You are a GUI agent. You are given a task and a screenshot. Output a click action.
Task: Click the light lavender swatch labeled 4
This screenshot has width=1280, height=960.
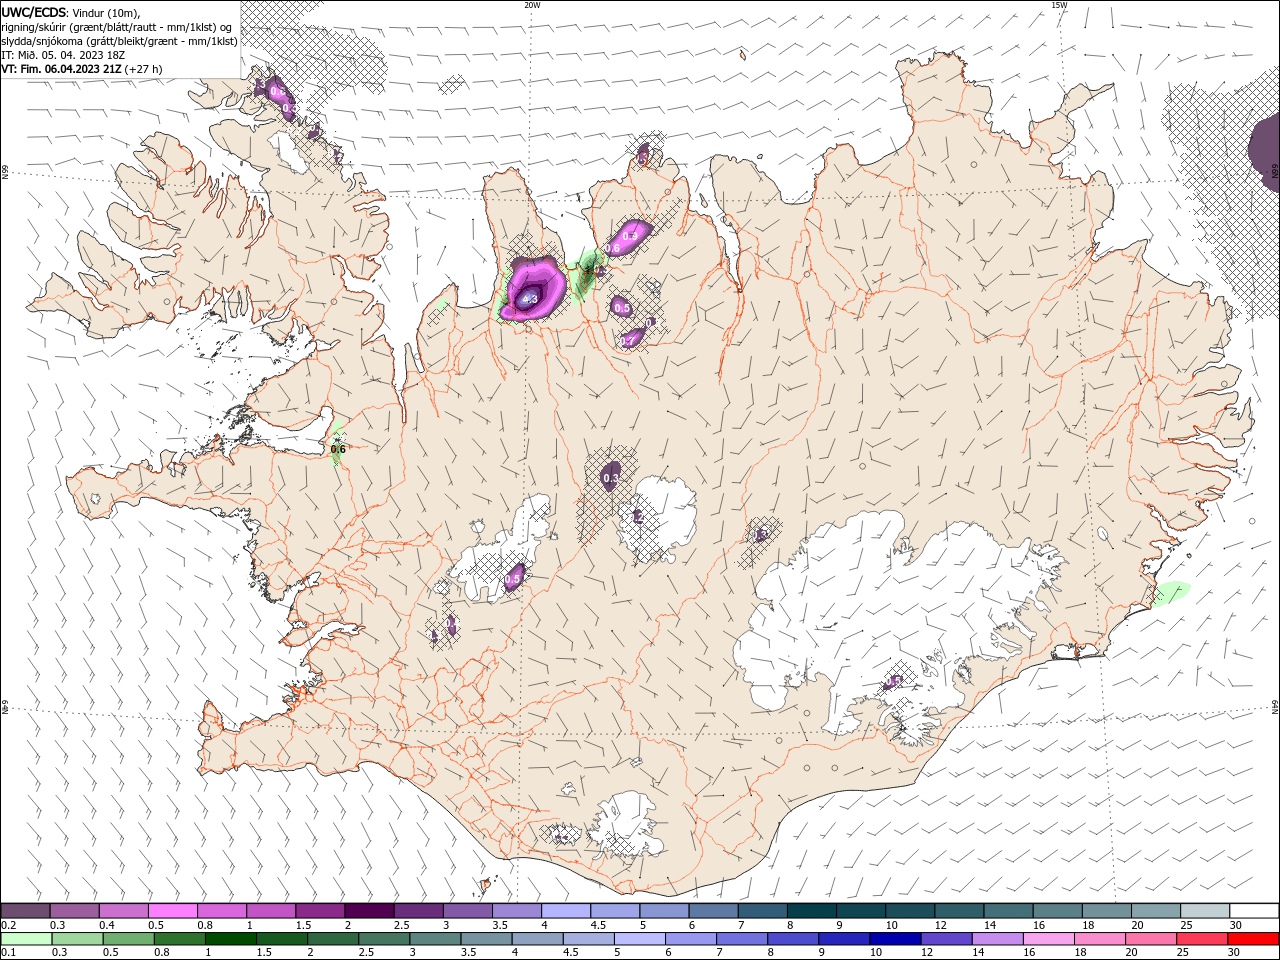[566, 911]
